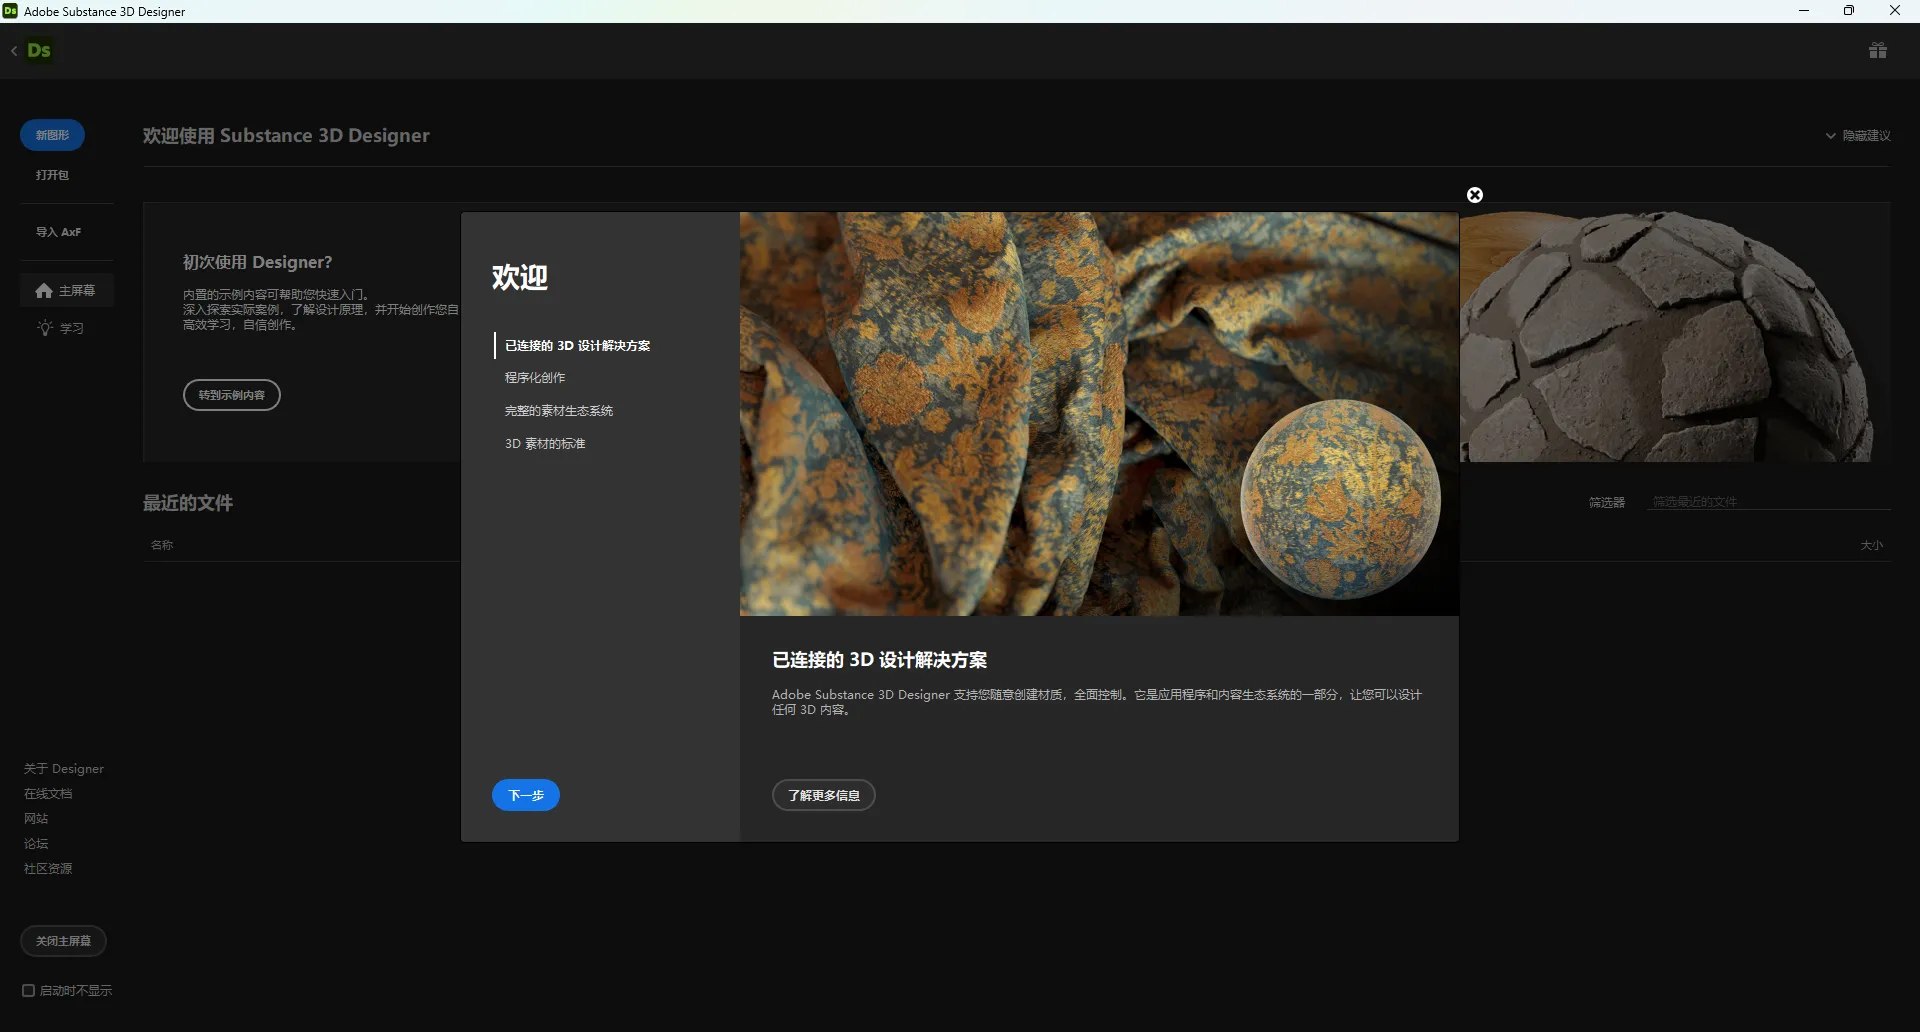Open a package with 打开包
This screenshot has height=1032, width=1920.
(52, 175)
